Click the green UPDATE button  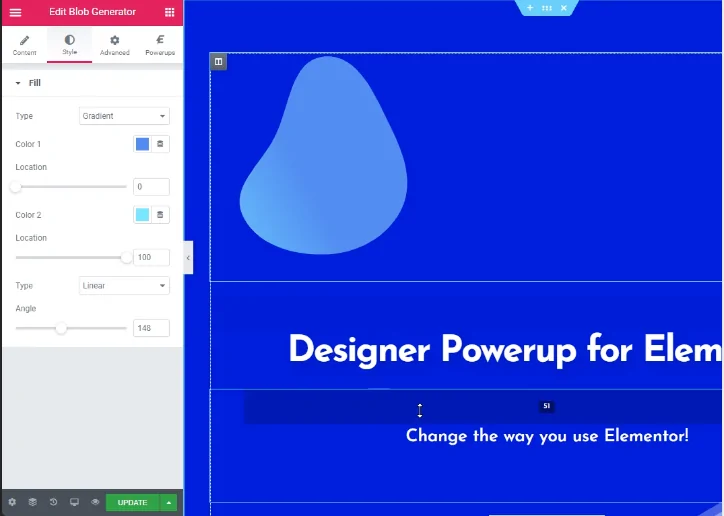[x=132, y=502]
